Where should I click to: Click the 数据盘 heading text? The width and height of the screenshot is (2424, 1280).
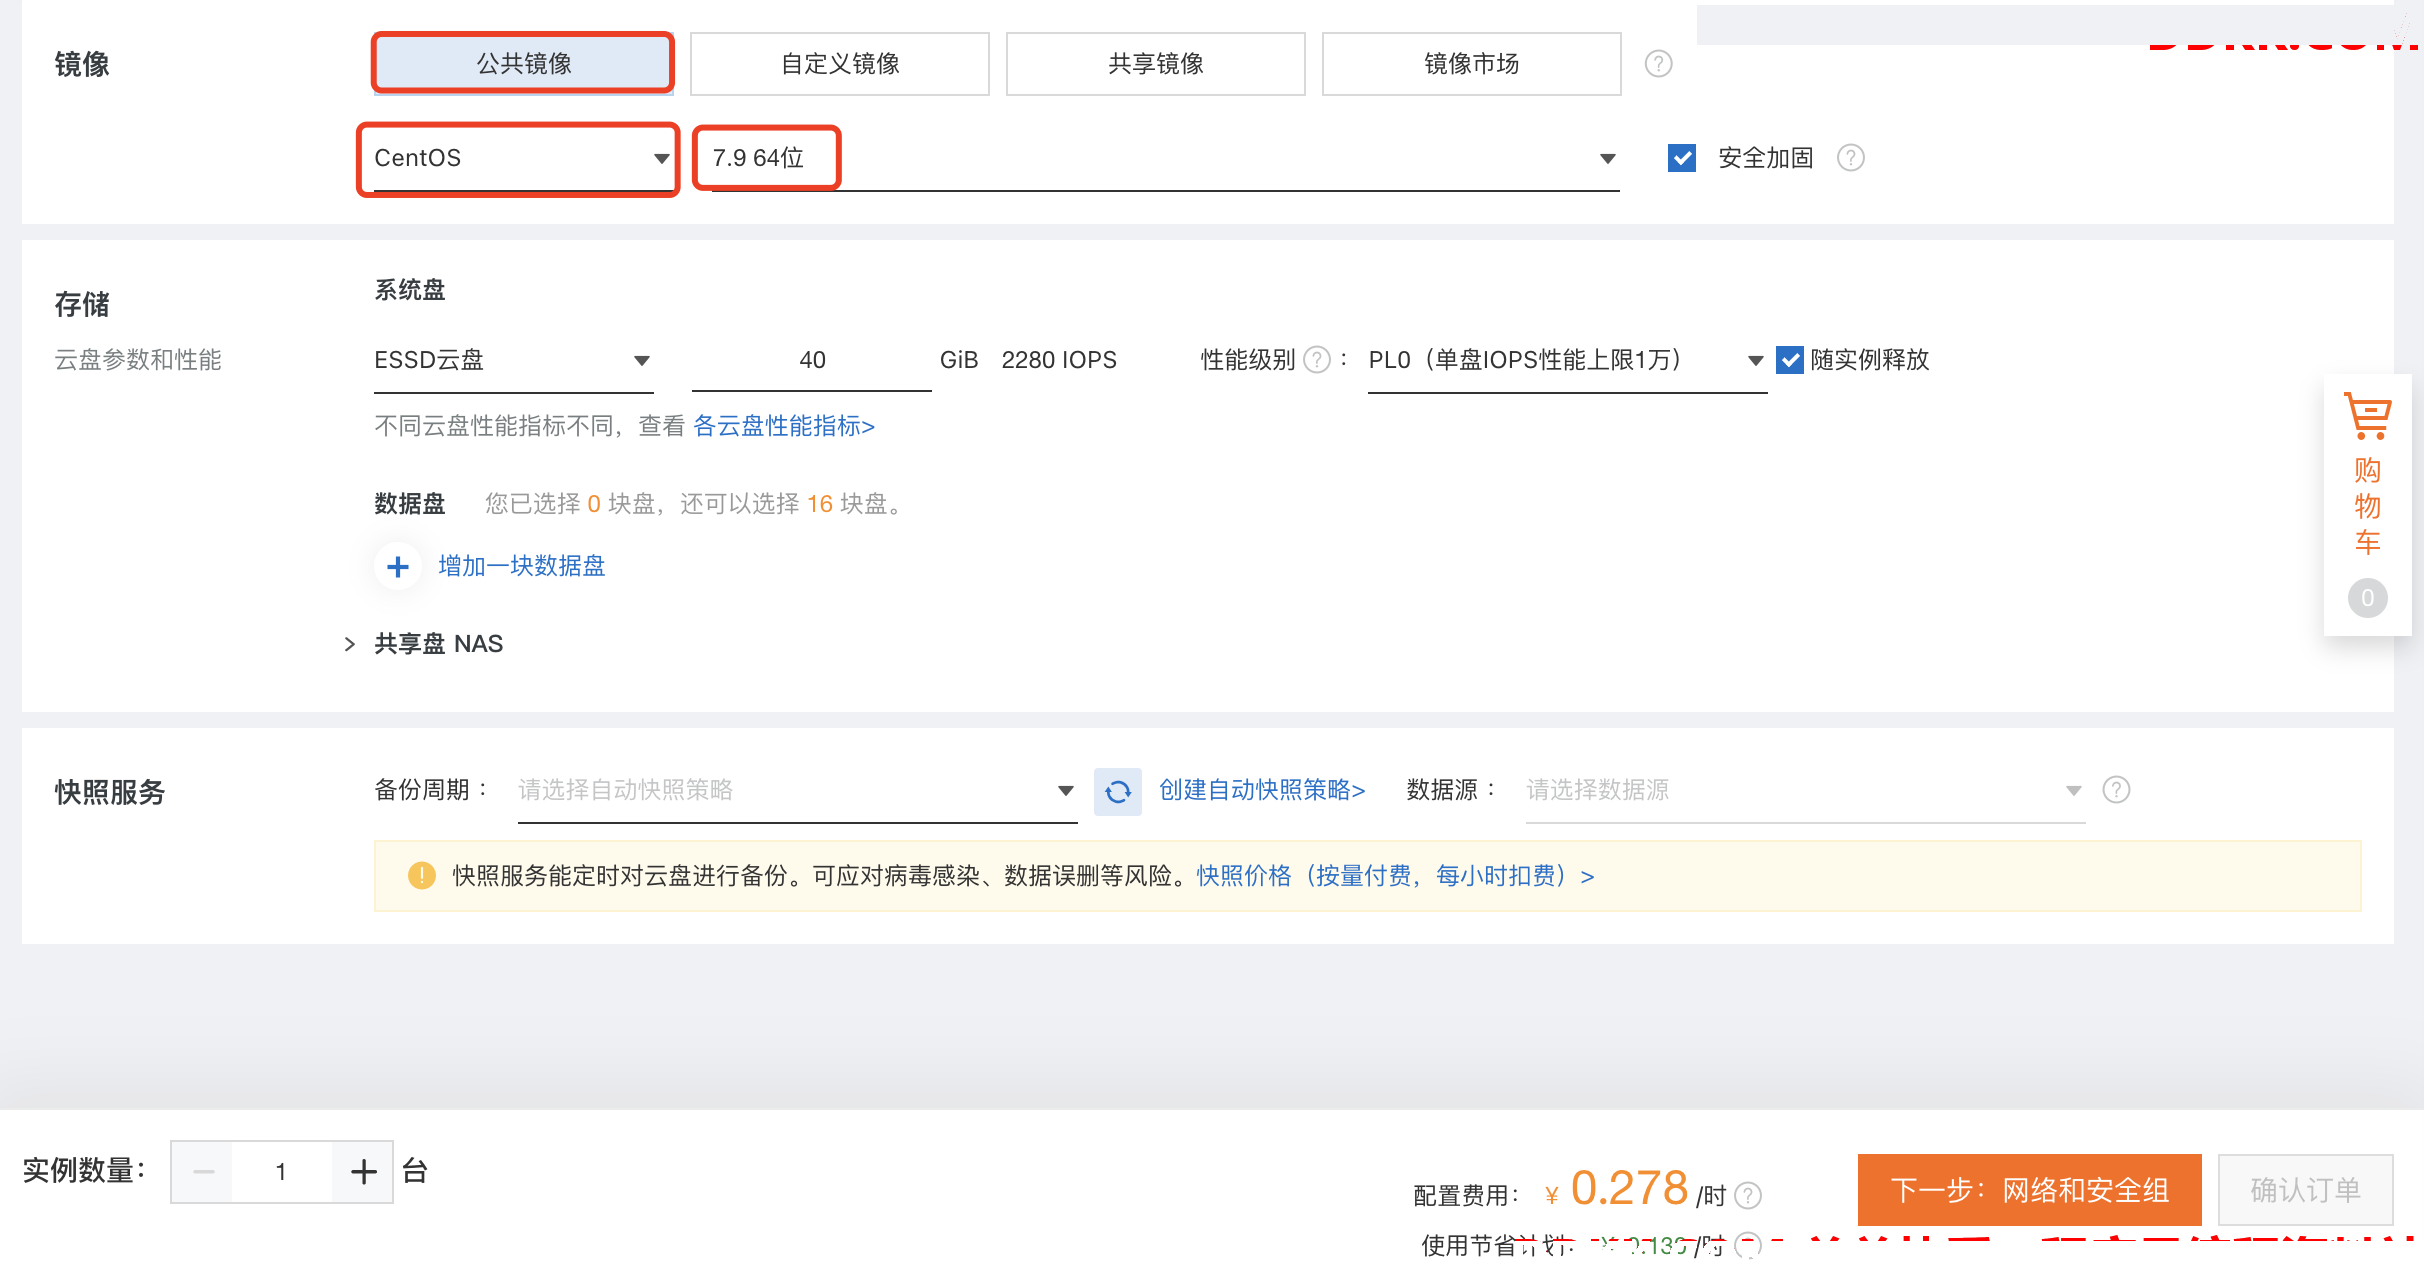[410, 503]
